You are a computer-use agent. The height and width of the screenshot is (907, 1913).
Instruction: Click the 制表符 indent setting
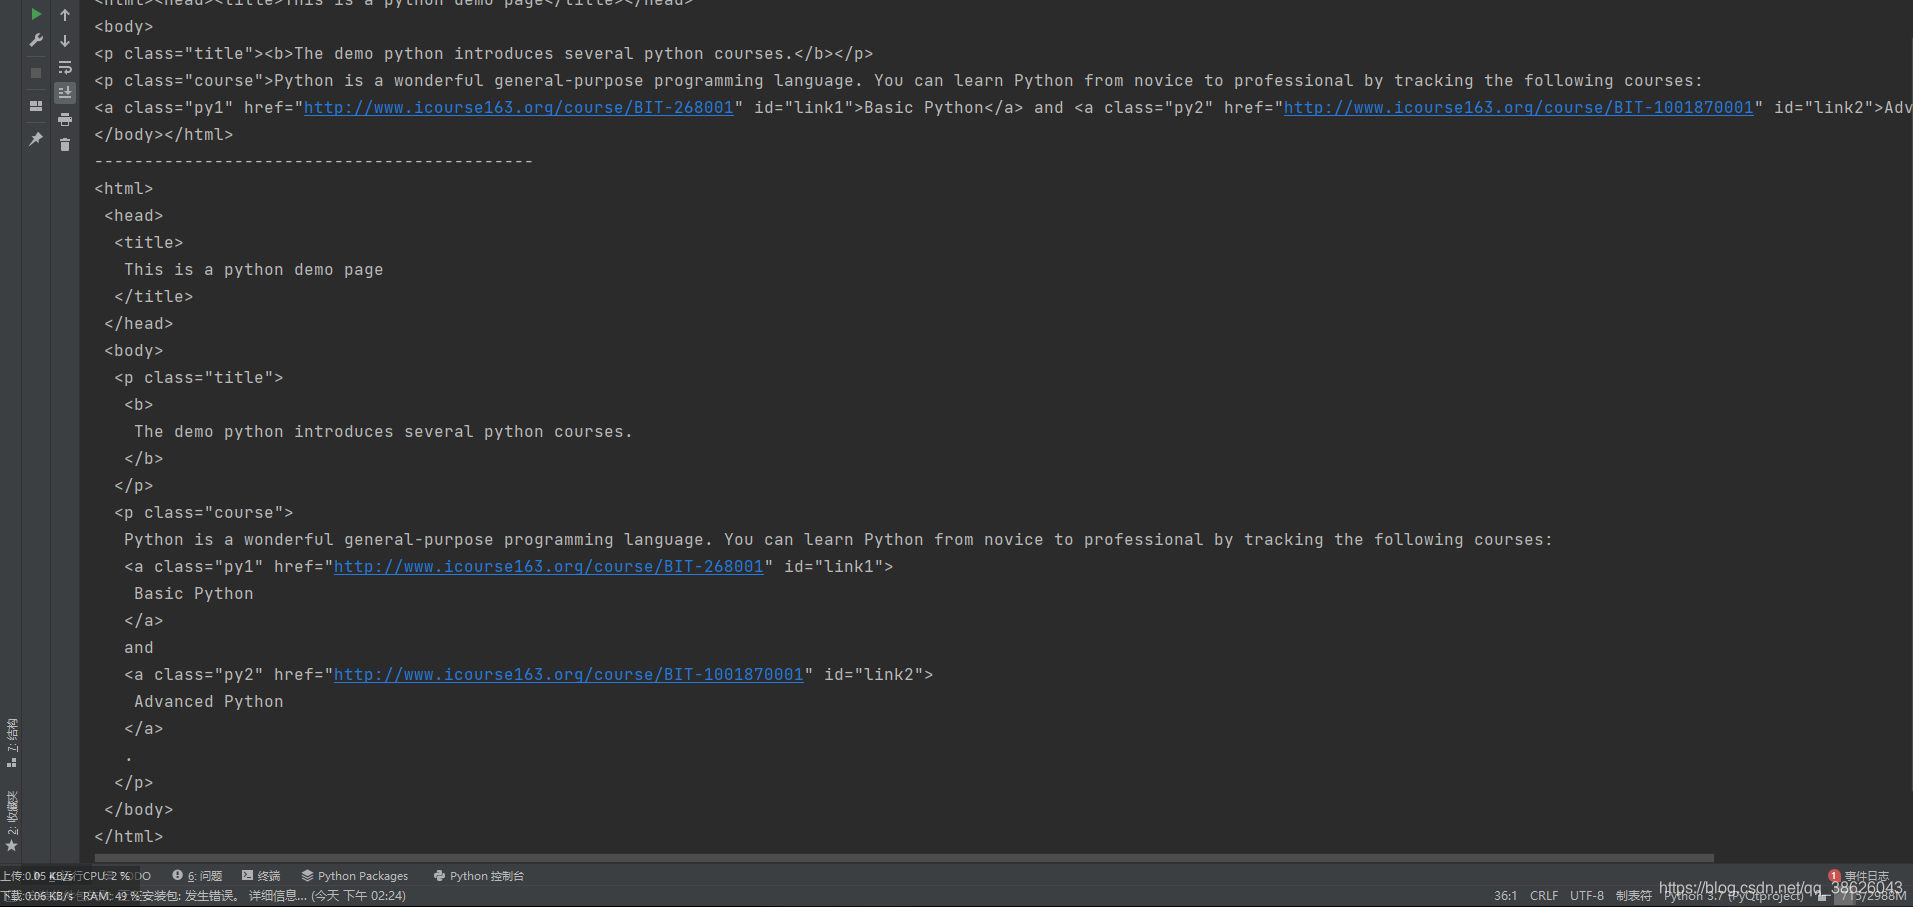point(1634,896)
